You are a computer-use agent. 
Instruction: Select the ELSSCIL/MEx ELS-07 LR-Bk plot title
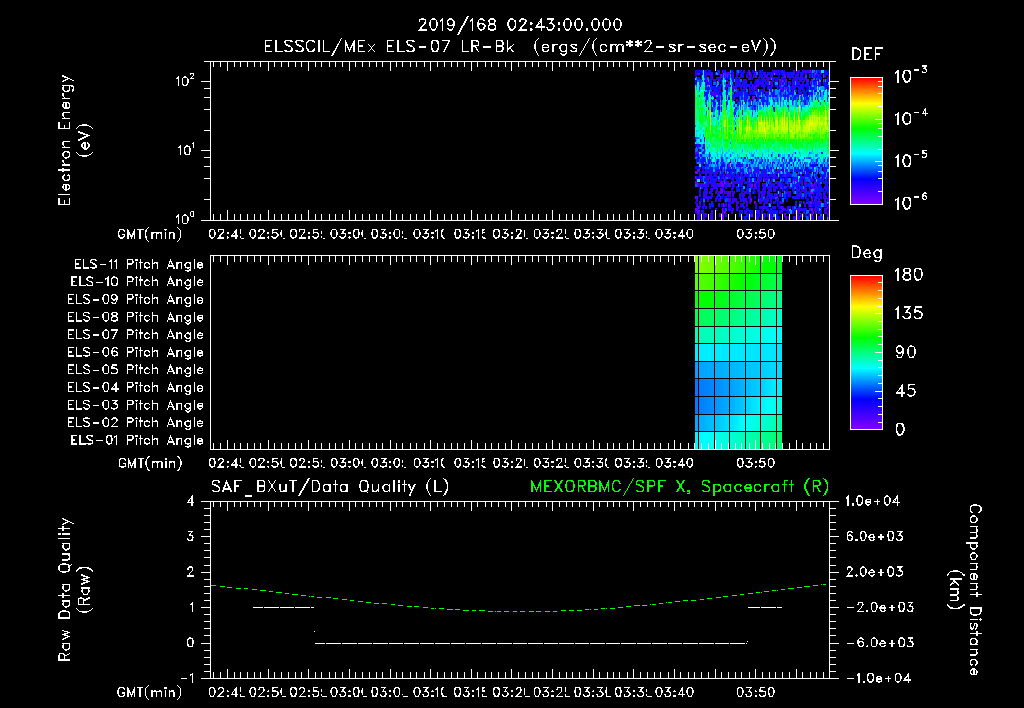point(520,47)
